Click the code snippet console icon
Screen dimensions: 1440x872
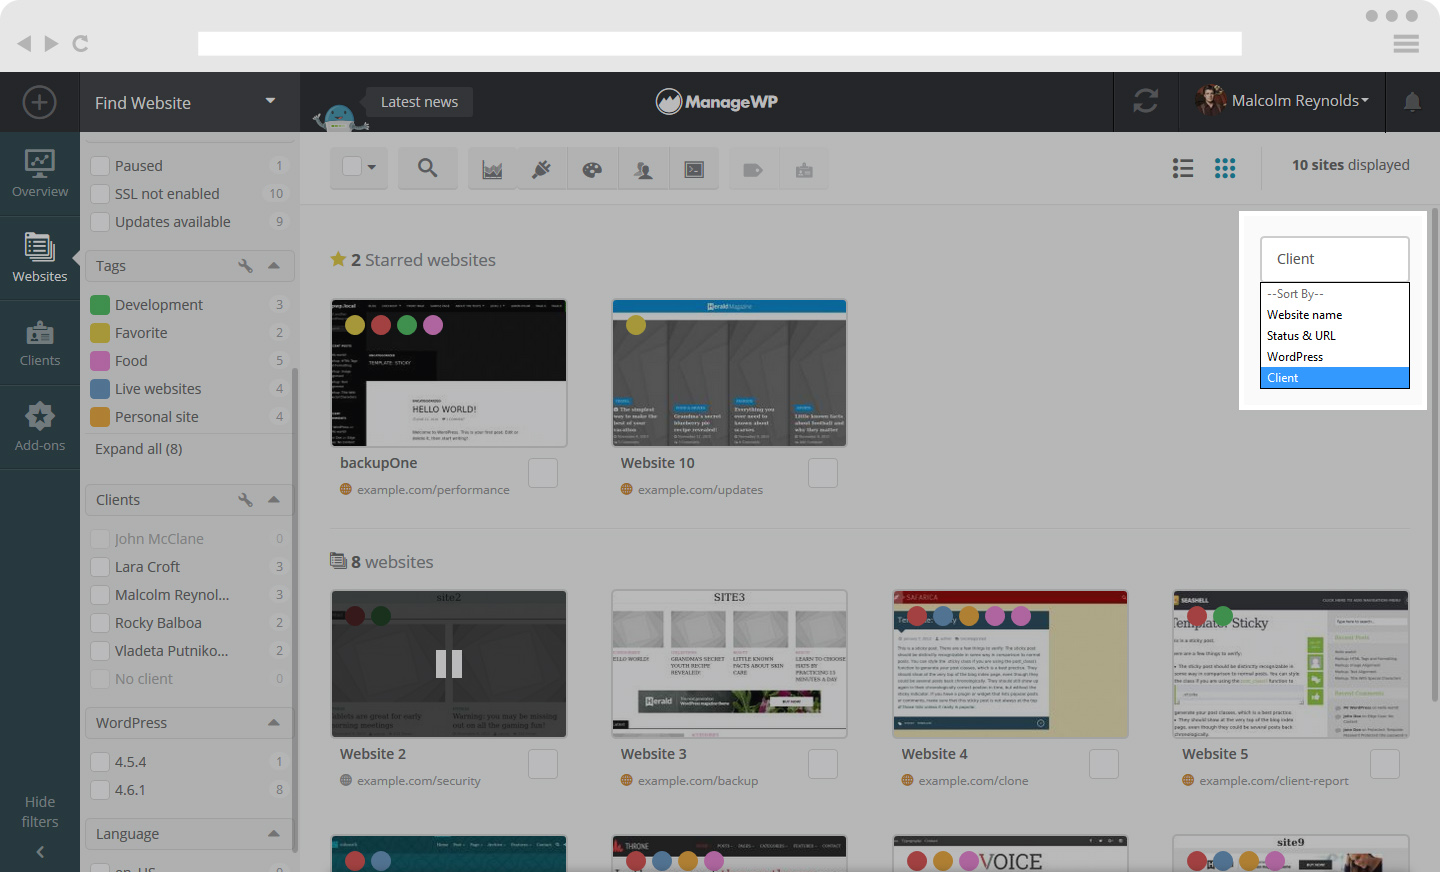[x=694, y=170]
